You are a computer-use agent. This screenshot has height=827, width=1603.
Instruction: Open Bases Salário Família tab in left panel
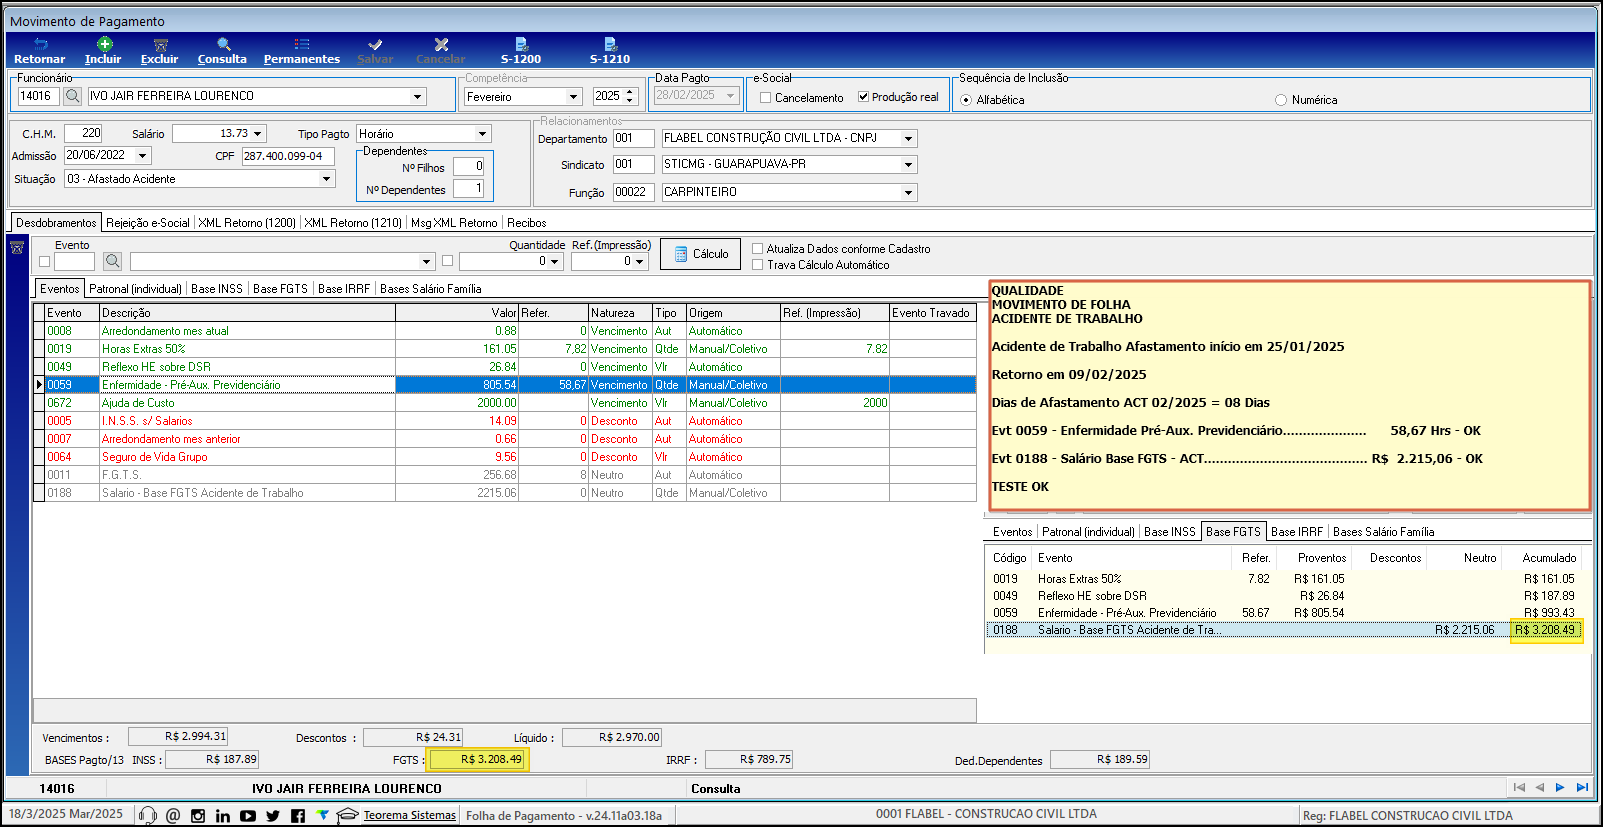[x=431, y=289]
